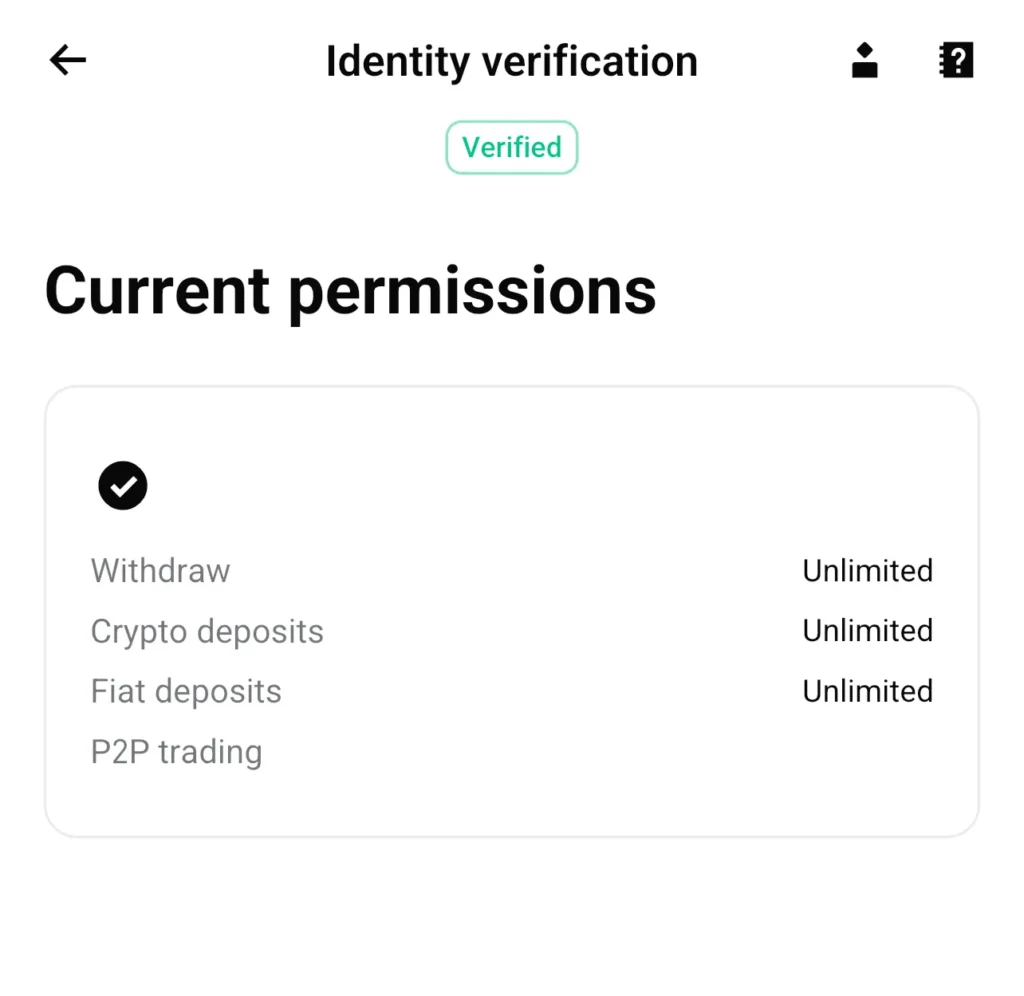1024x996 pixels.
Task: Tap blank card space beside the checkmark icon
Action: tap(550, 486)
